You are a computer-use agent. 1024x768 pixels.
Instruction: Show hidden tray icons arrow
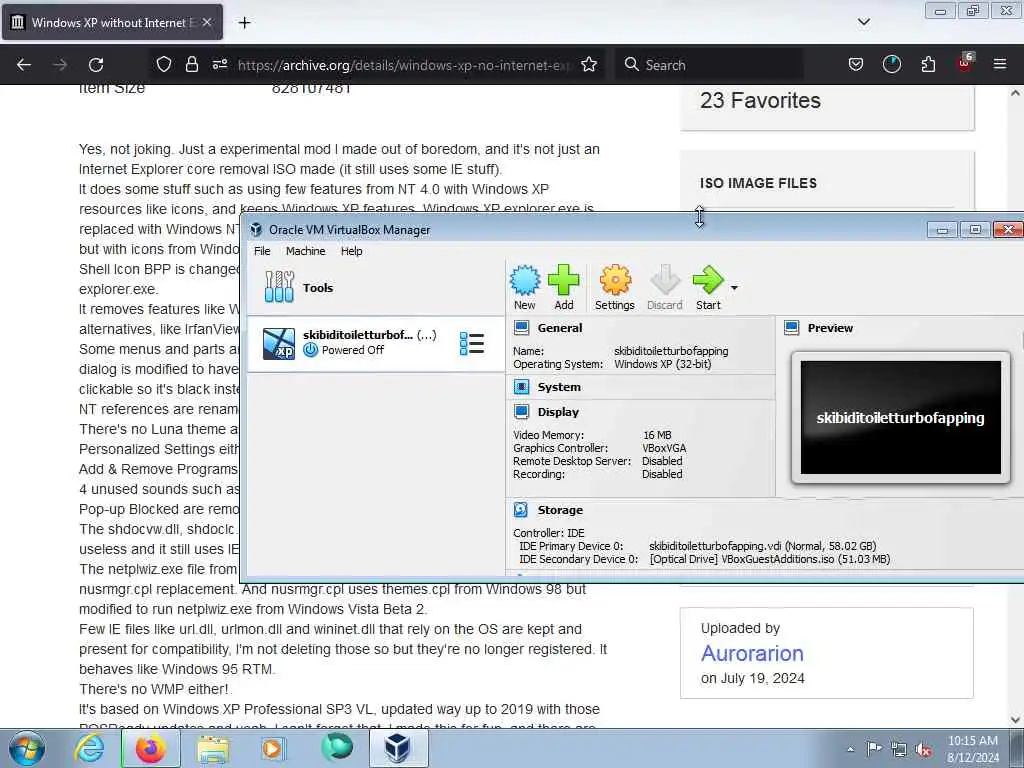click(850, 749)
